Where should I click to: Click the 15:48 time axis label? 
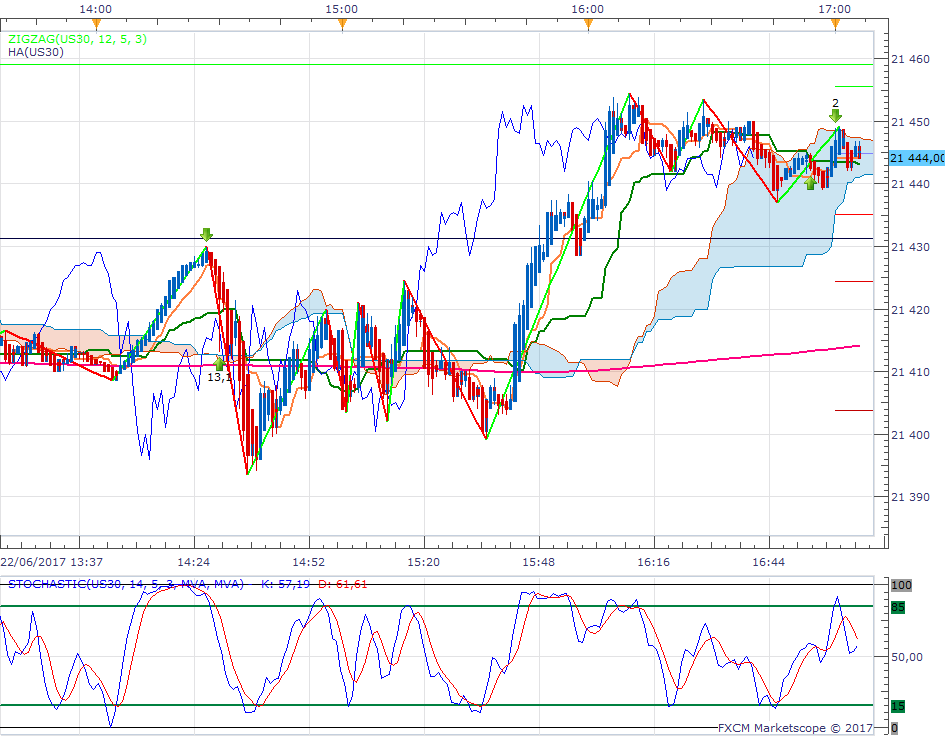(x=539, y=562)
